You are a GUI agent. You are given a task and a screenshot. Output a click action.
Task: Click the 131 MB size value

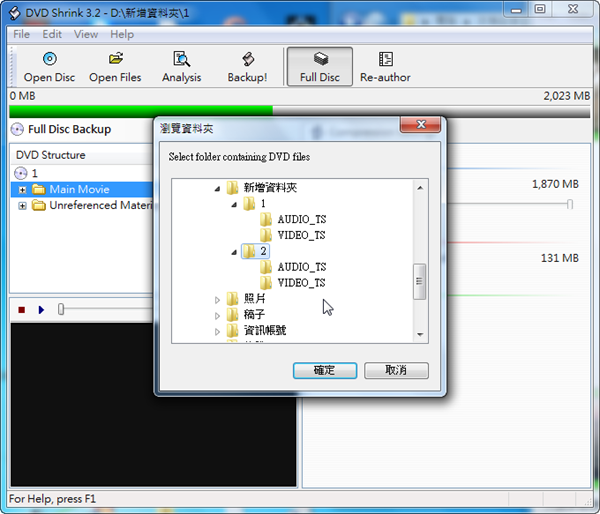click(559, 258)
